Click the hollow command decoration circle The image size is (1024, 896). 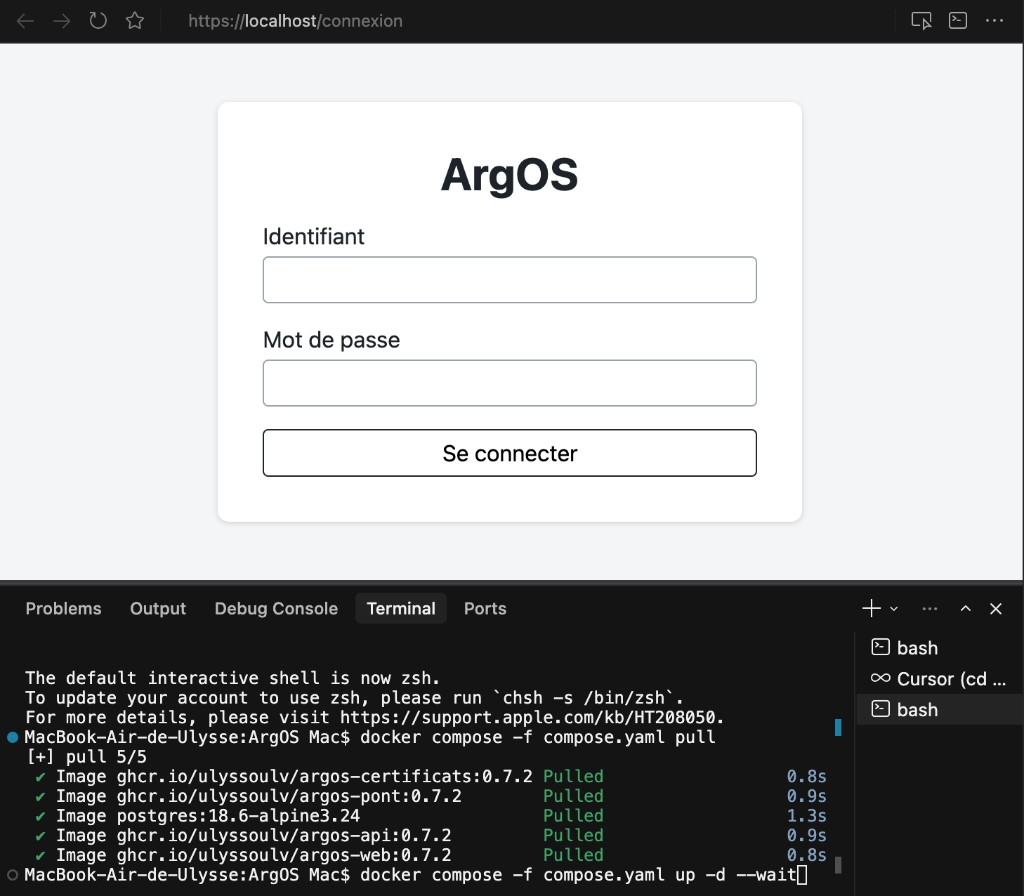pyautogui.click(x=12, y=874)
